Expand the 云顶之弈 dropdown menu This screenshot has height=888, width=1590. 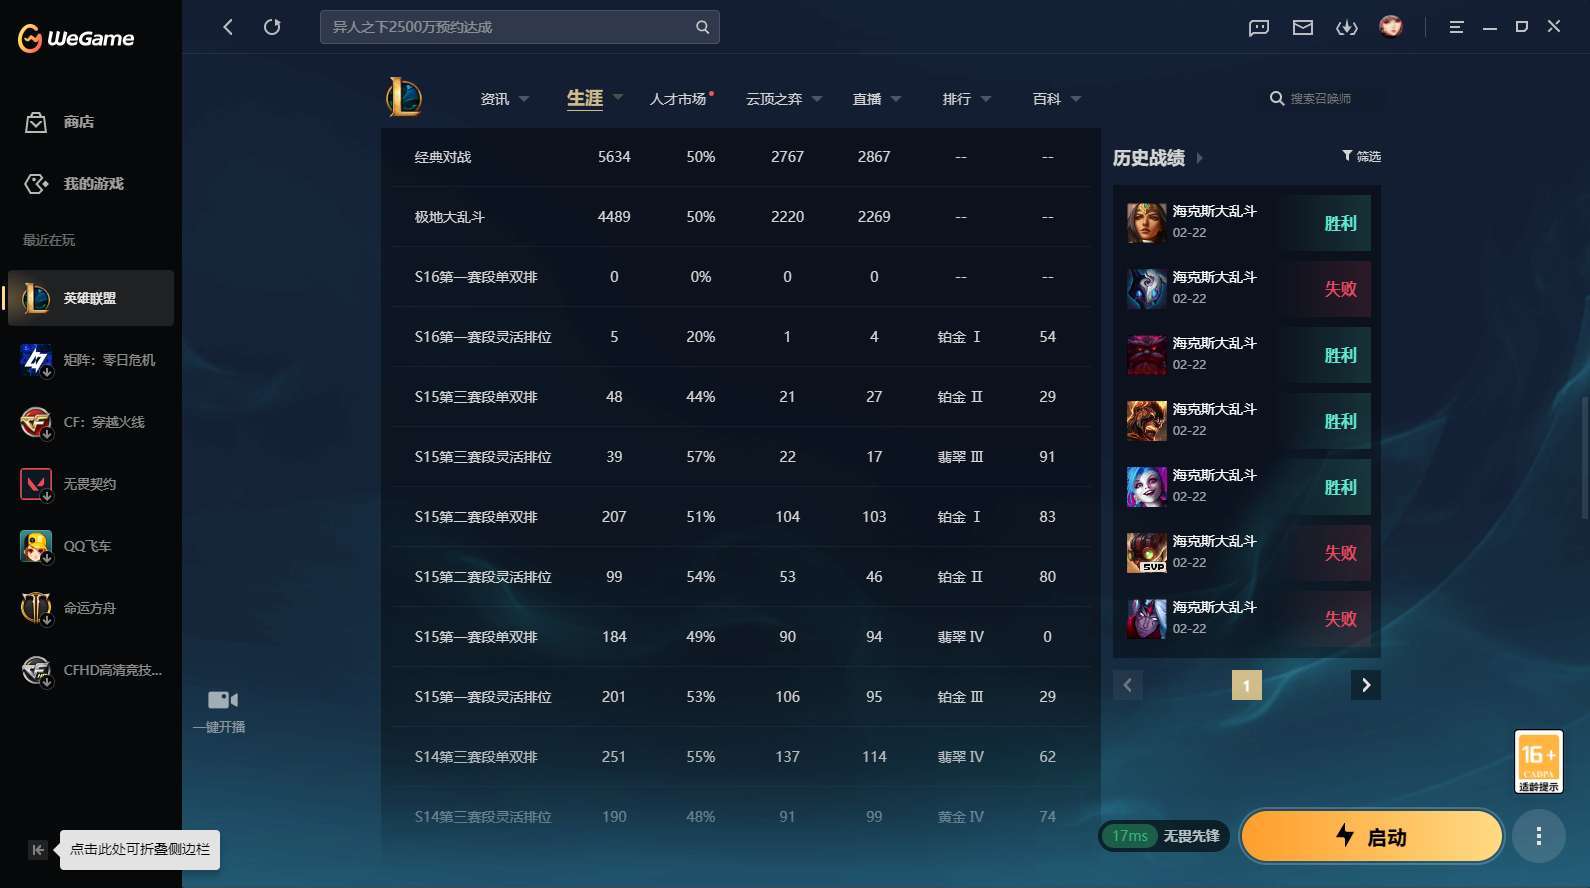click(x=784, y=99)
